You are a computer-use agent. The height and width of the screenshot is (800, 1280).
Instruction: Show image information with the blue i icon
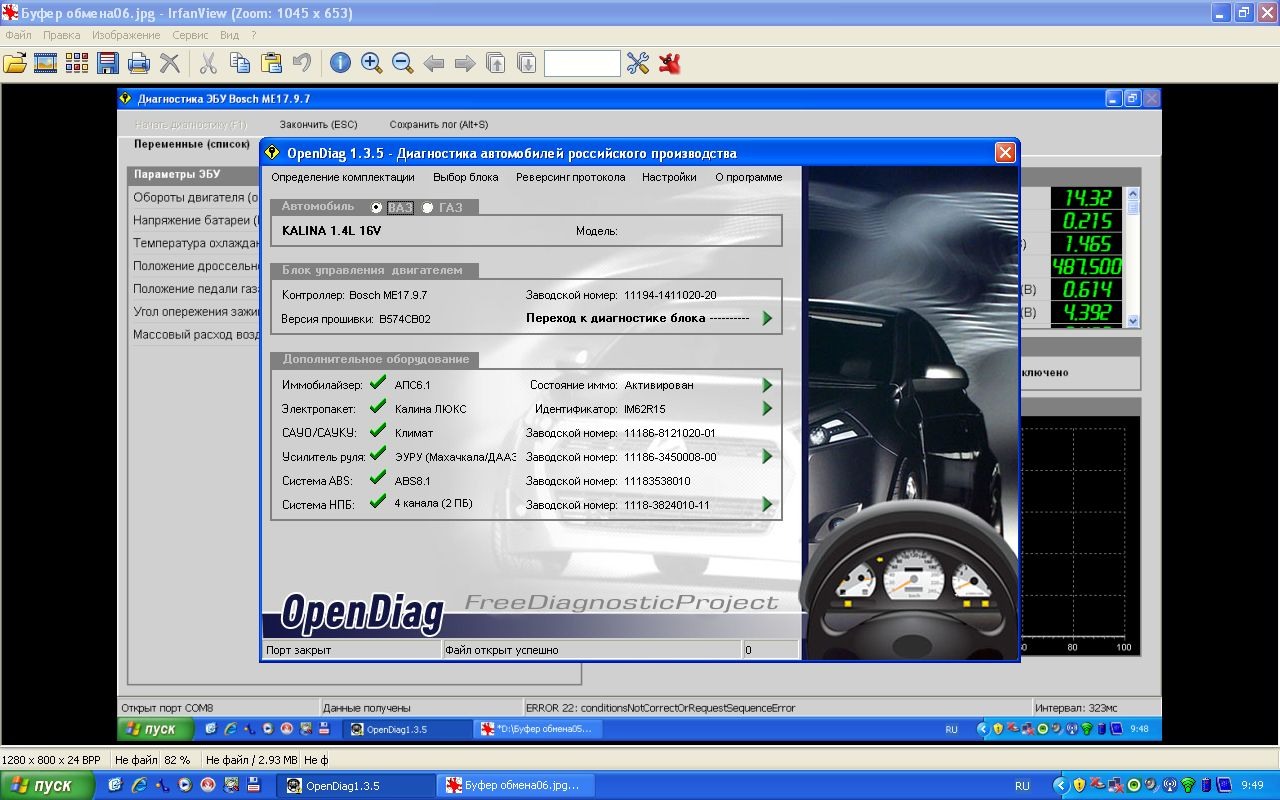[340, 63]
